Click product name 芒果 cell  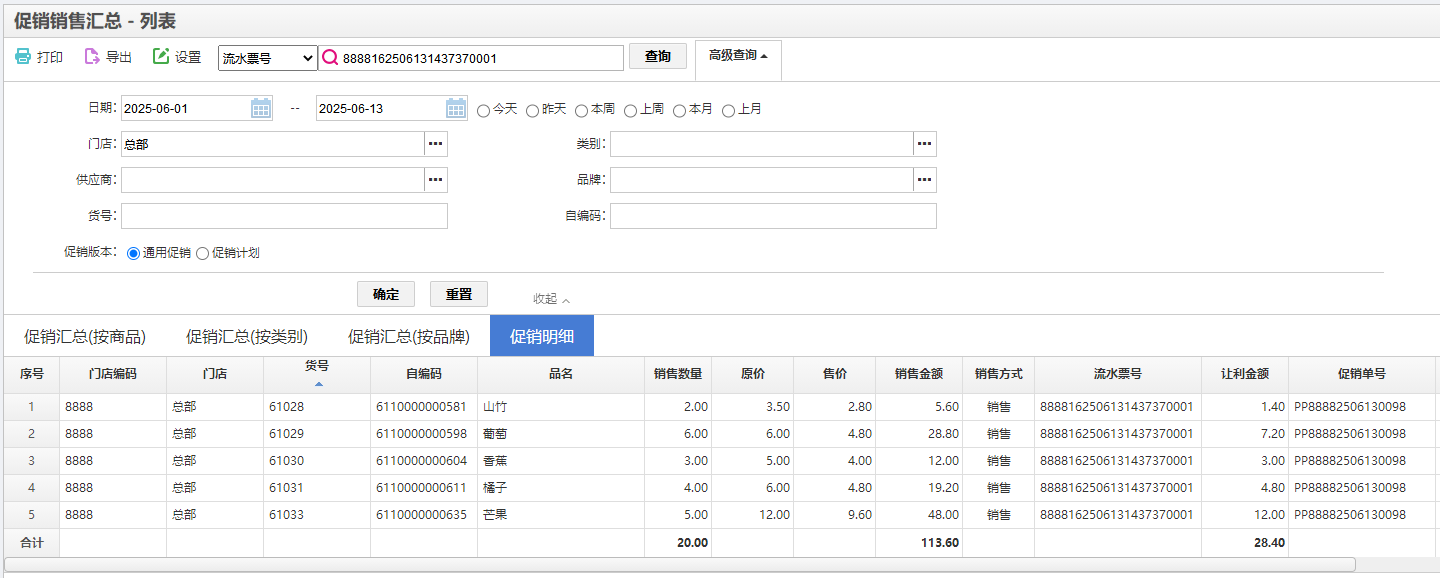click(561, 515)
